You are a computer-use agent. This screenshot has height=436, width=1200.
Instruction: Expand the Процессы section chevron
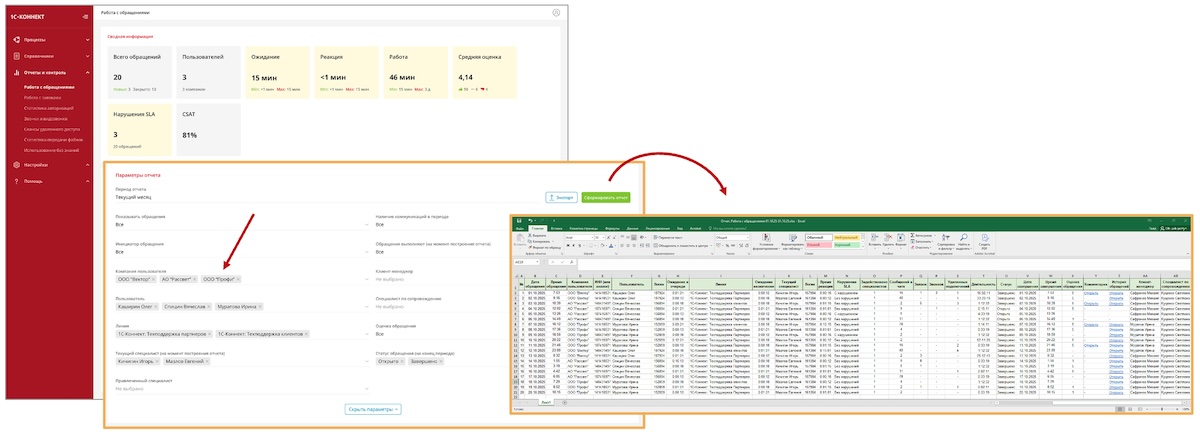pos(87,40)
